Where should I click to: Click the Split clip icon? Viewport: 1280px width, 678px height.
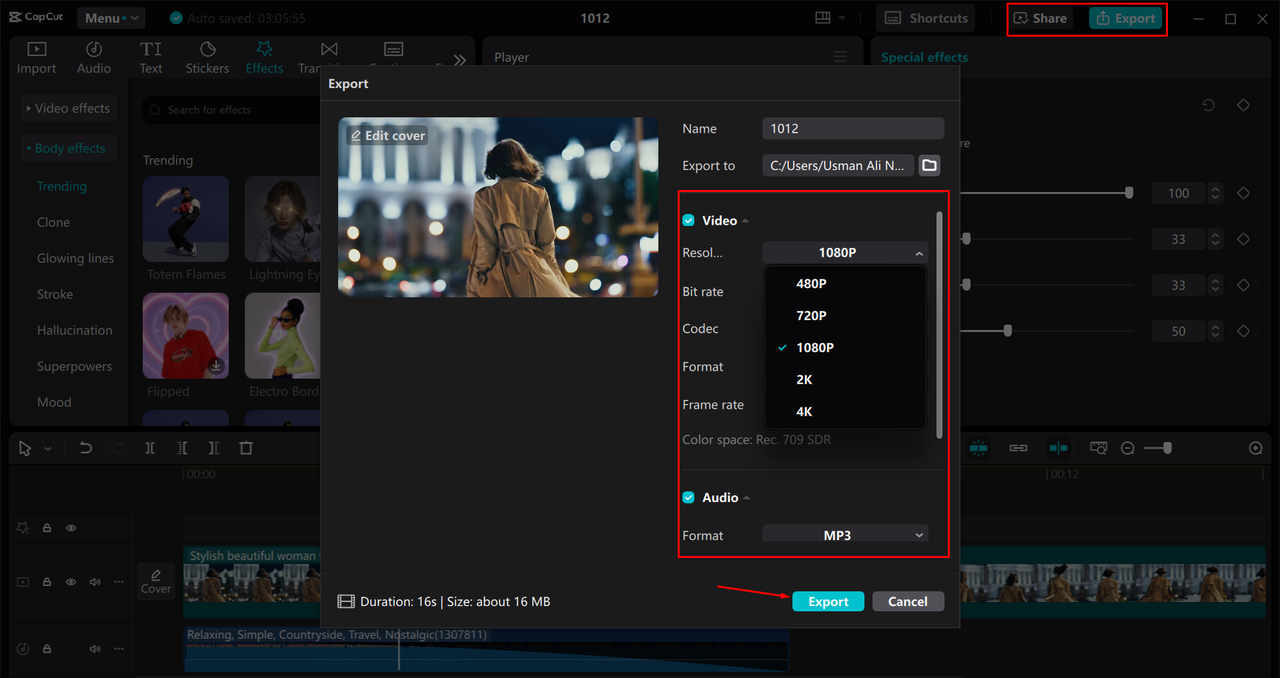150,448
